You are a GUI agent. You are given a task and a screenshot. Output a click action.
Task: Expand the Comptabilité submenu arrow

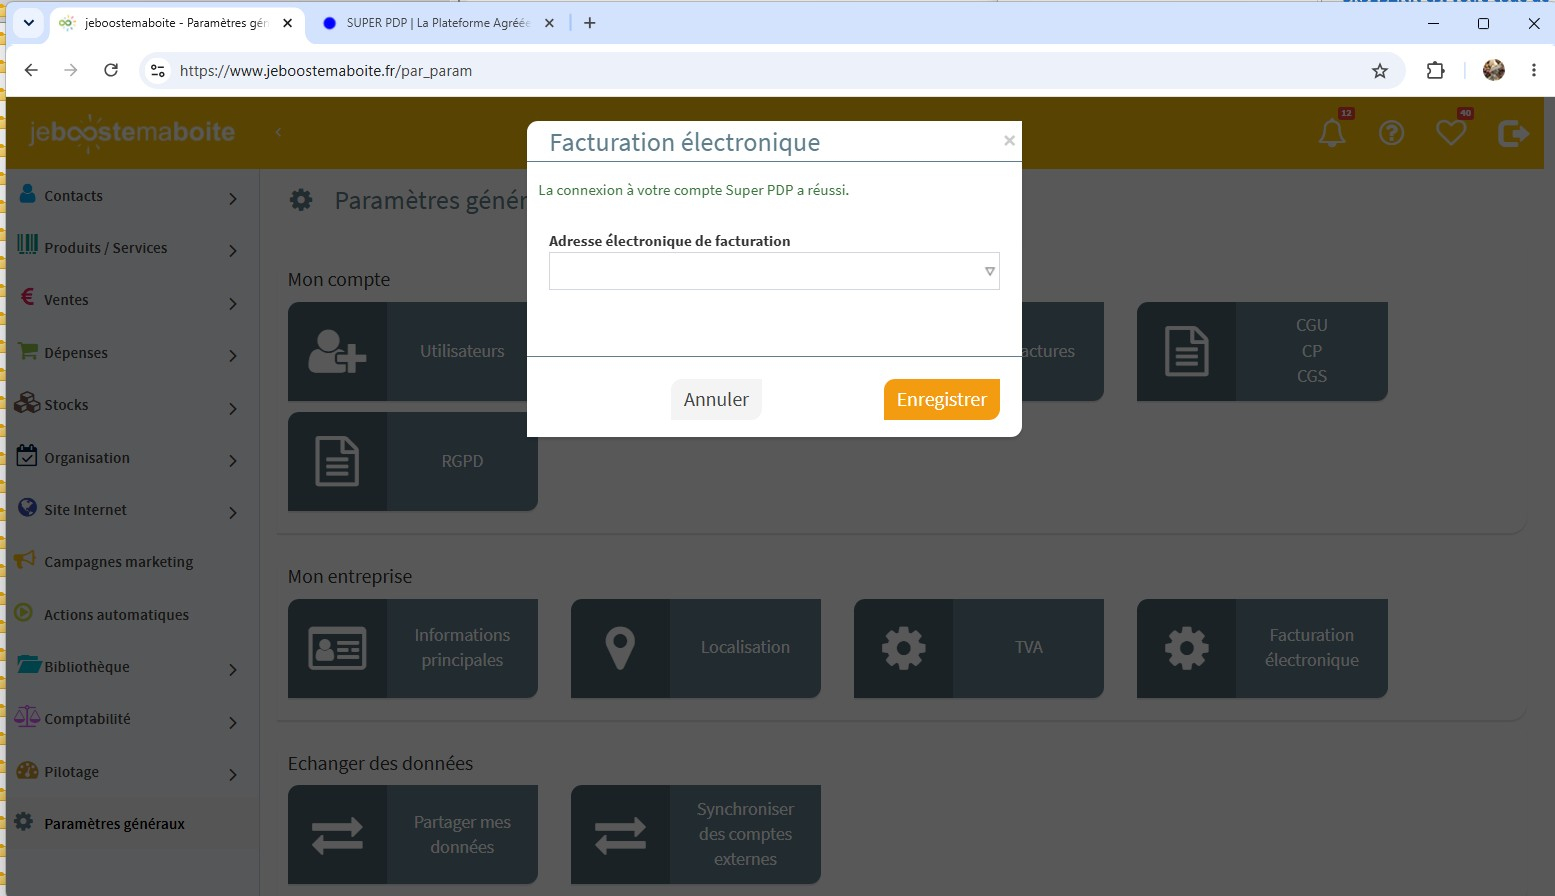pyautogui.click(x=233, y=721)
